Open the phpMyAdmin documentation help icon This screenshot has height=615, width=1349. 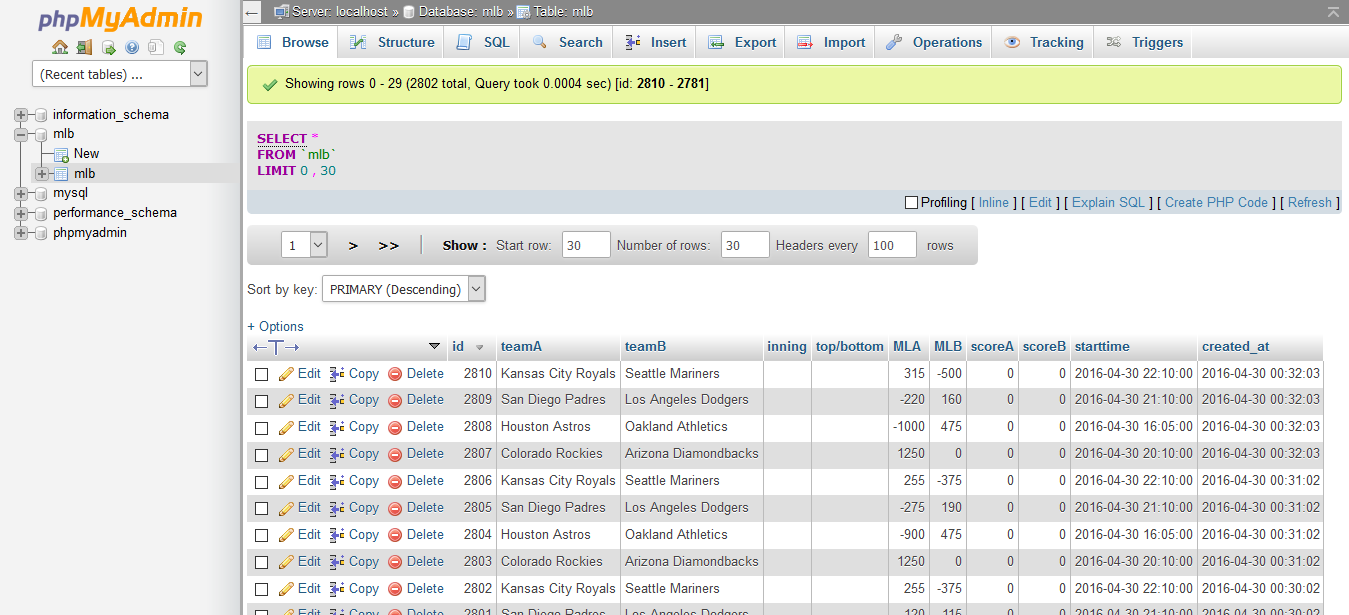pos(132,47)
